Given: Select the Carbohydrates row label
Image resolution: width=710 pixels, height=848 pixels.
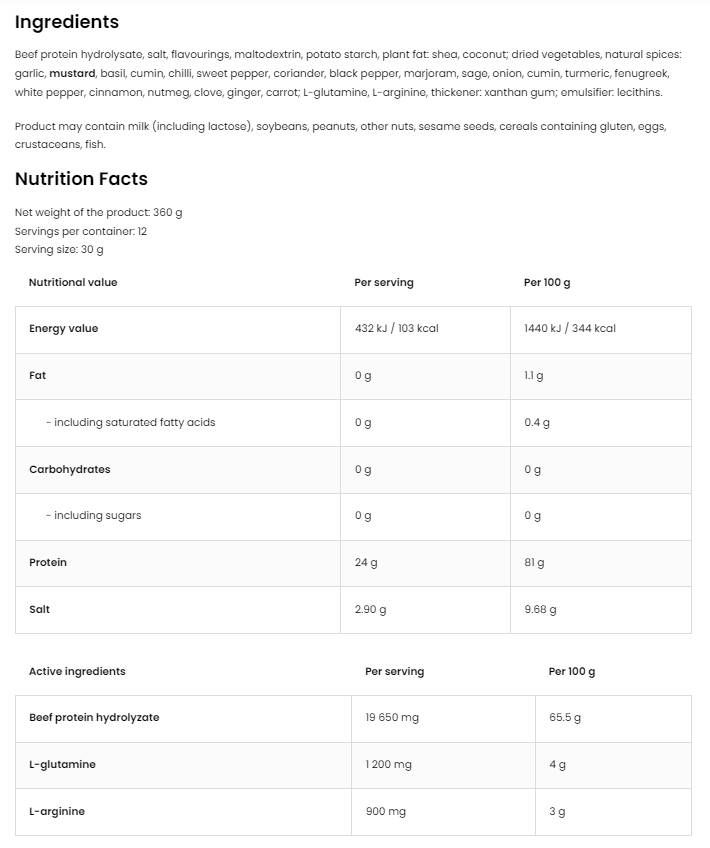Looking at the screenshot, I should [70, 469].
